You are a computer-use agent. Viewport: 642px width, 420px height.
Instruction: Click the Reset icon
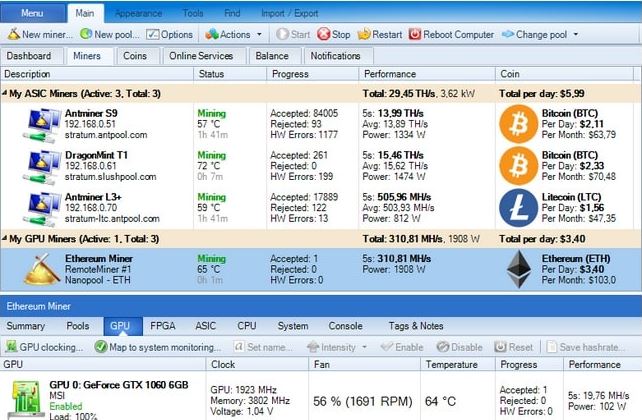[500, 347]
